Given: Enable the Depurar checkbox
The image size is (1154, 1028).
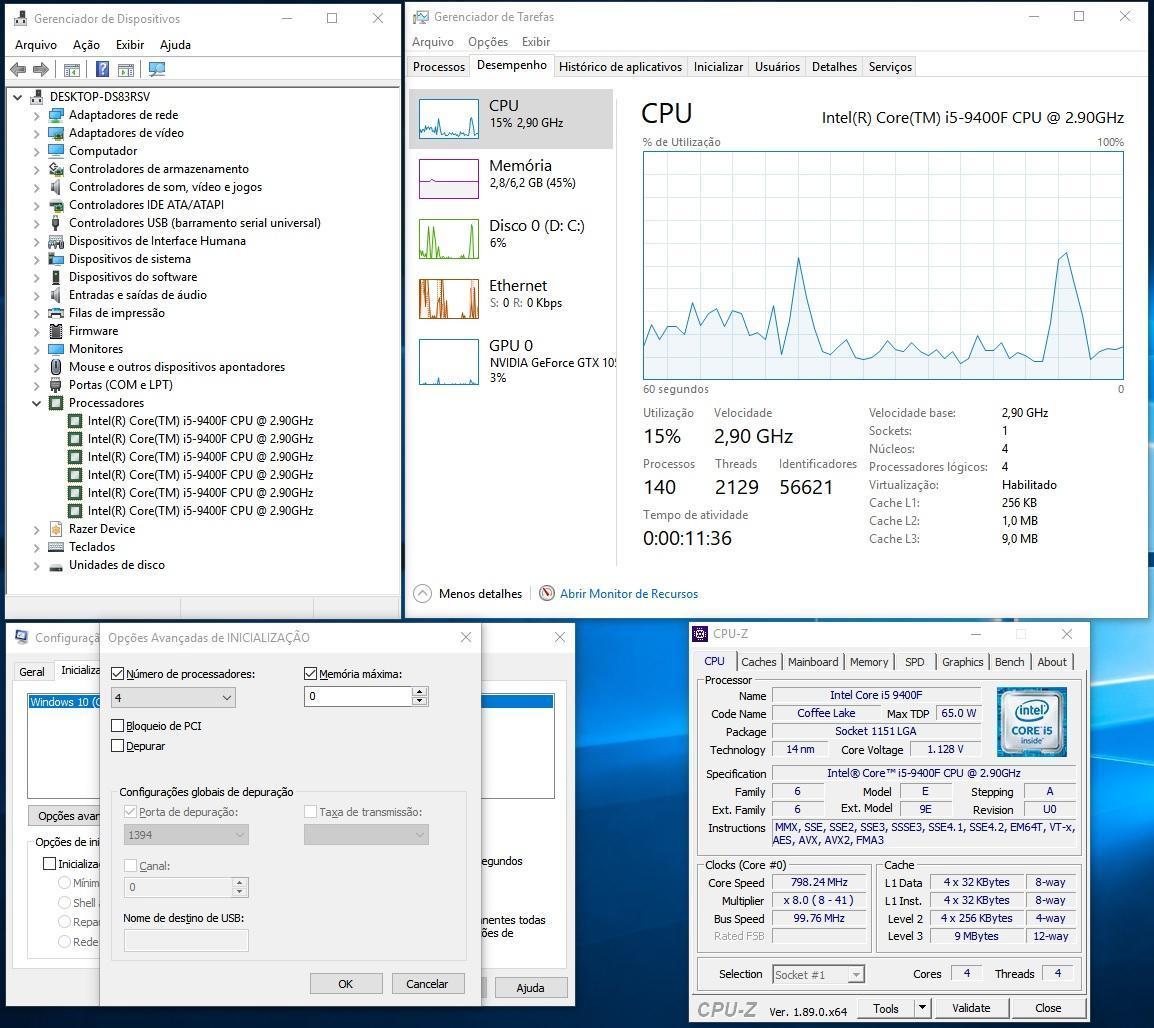Looking at the screenshot, I should click(x=117, y=746).
